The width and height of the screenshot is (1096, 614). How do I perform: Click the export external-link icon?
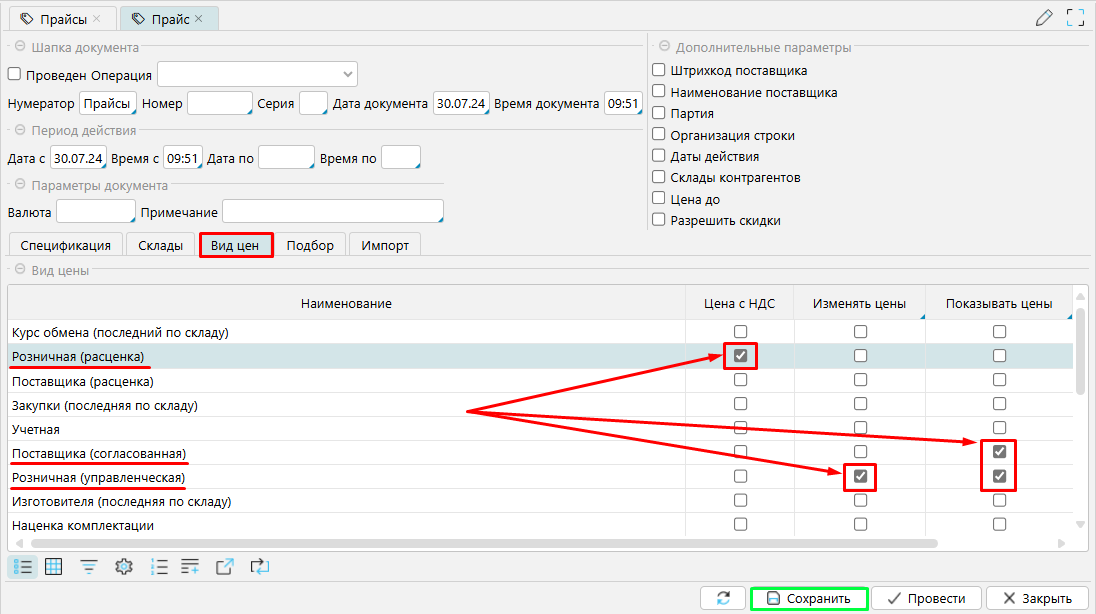point(225,566)
